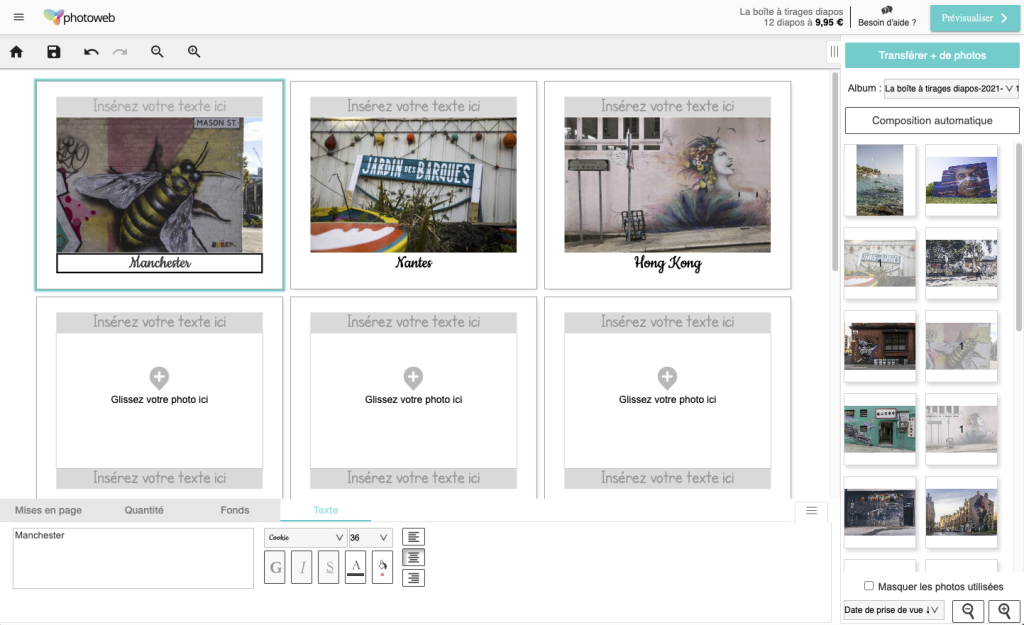The width and height of the screenshot is (1024, 625).
Task: Undo the last action
Action: click(x=91, y=52)
